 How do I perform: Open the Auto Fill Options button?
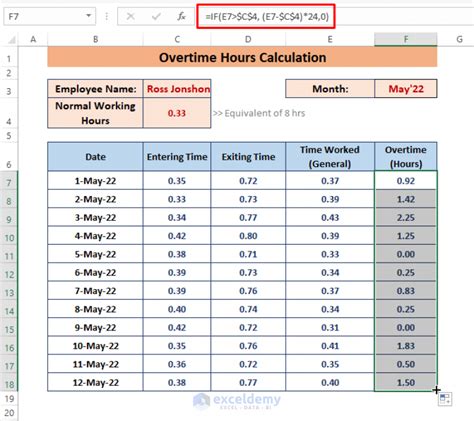(x=445, y=399)
